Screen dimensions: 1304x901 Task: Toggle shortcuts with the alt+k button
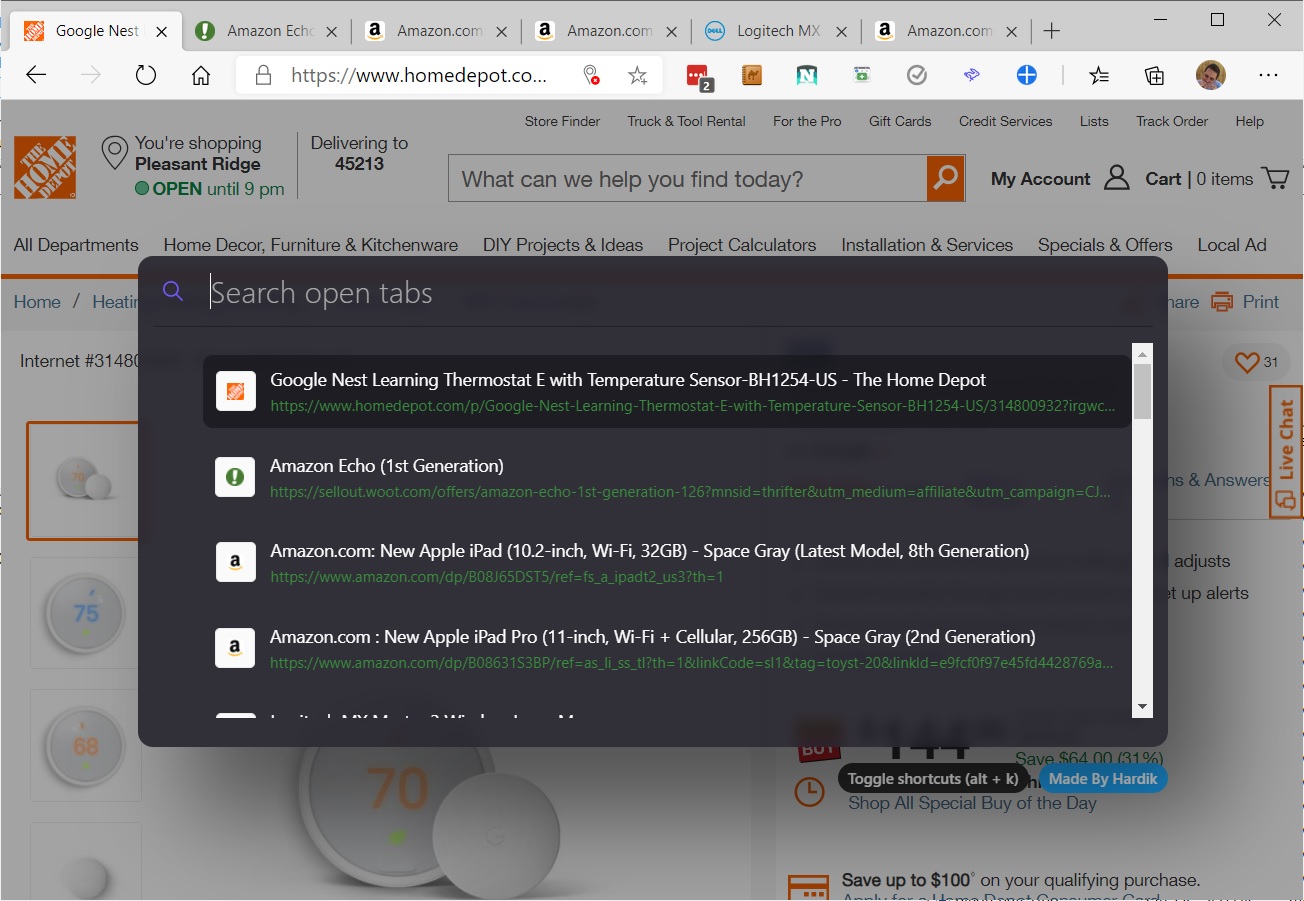pos(932,779)
